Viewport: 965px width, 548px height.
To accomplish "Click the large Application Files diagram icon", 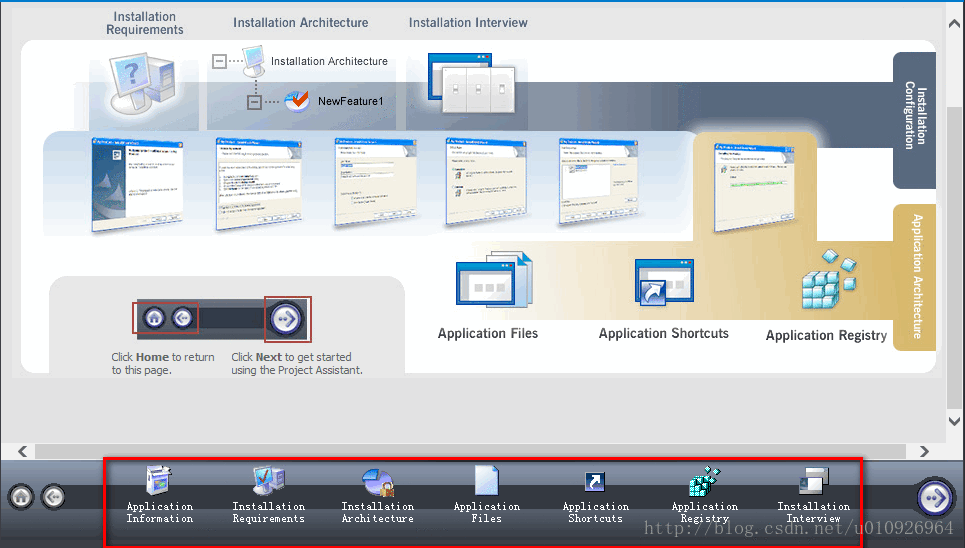I will pyautogui.click(x=494, y=280).
